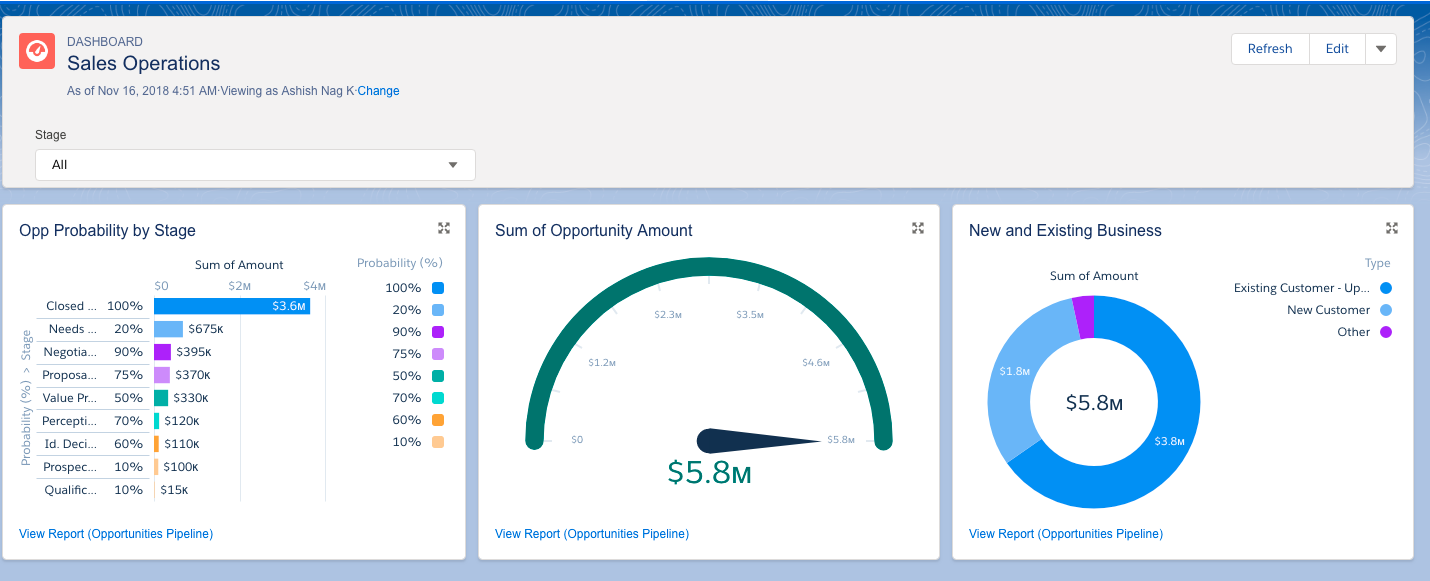Open View Report link under gauge chart
The image size is (1430, 581).
point(592,534)
